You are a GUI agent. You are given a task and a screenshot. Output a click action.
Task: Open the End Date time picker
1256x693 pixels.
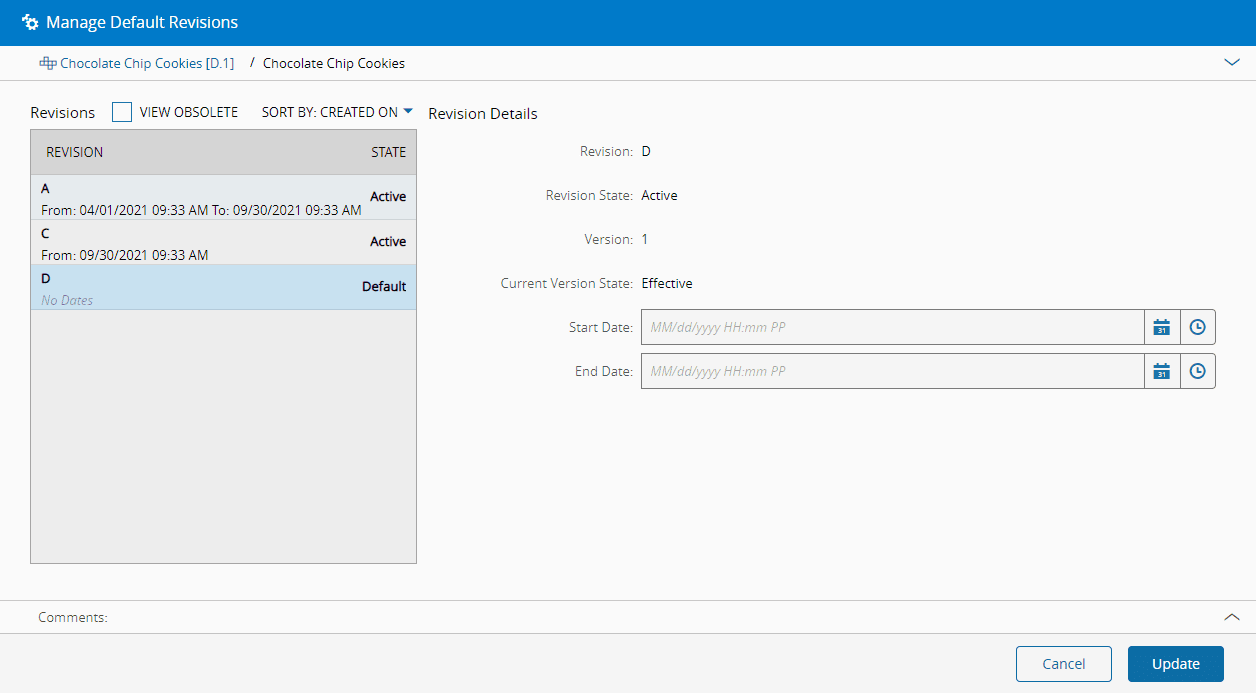(1197, 371)
